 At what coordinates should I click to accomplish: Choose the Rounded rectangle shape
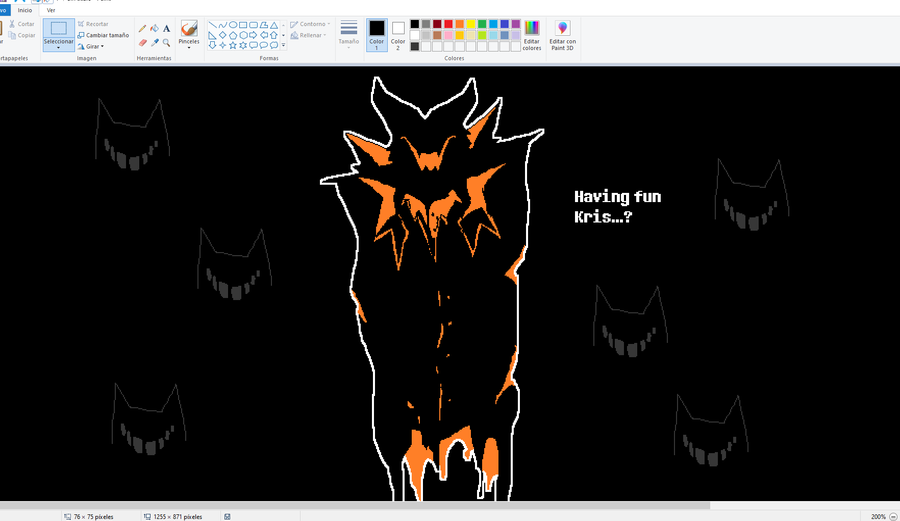coord(253,25)
